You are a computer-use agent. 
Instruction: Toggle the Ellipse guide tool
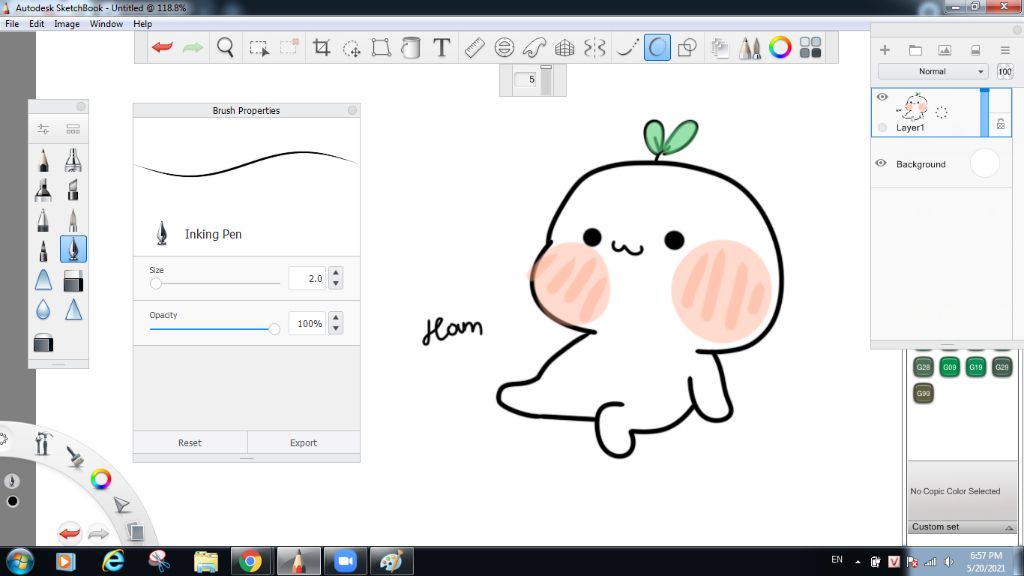(x=504, y=48)
